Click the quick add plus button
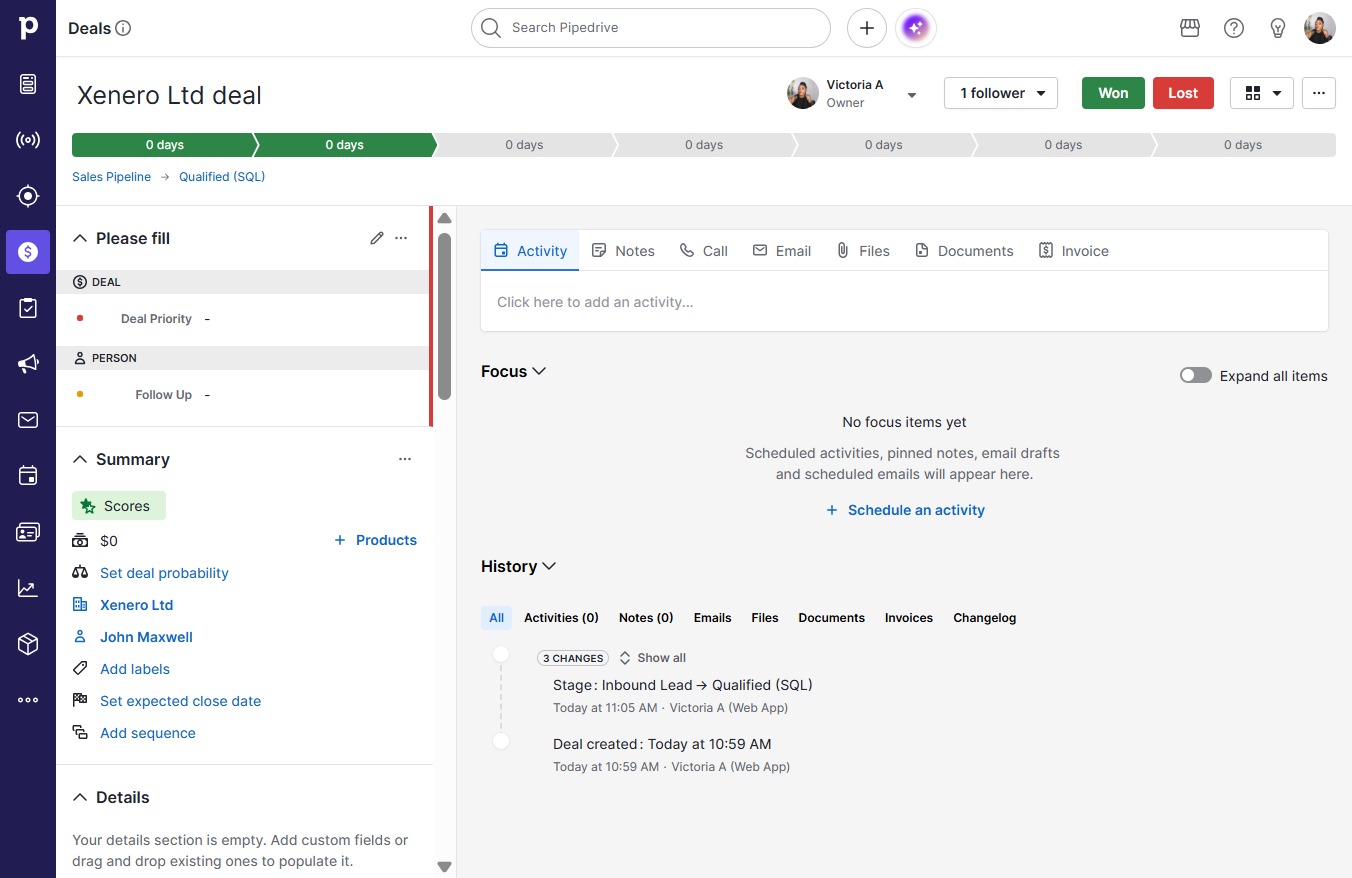Viewport: 1352px width, 878px height. [867, 28]
